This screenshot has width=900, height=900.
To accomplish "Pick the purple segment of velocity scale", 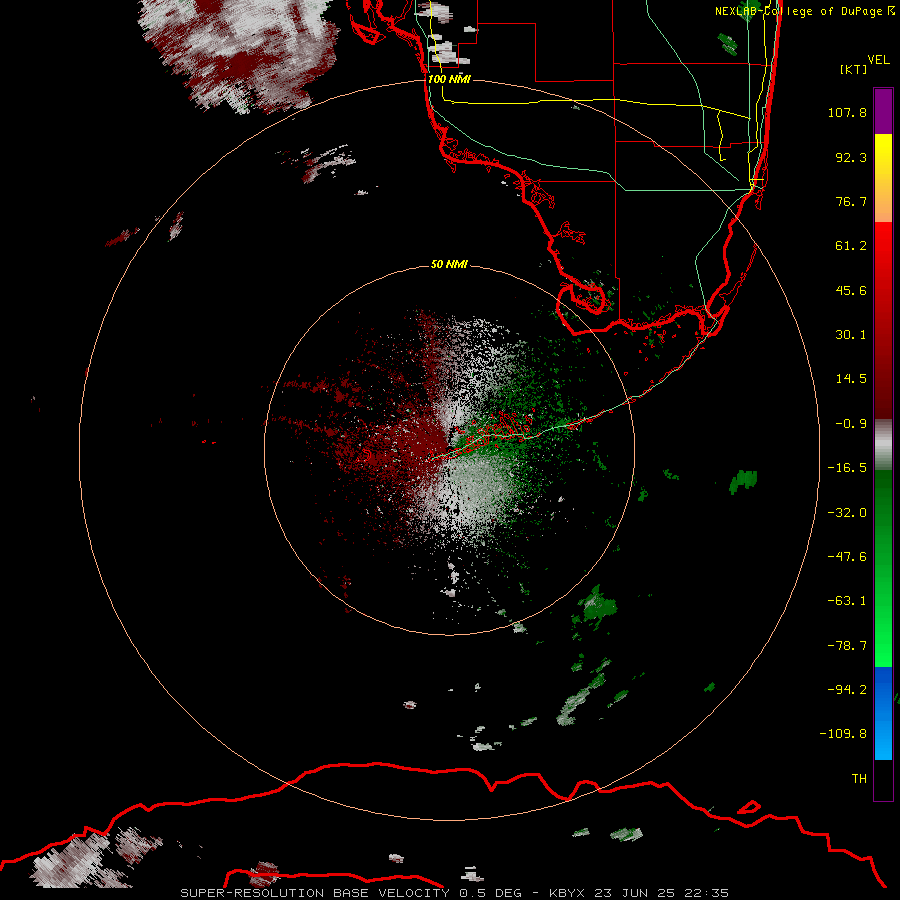I will [x=883, y=112].
